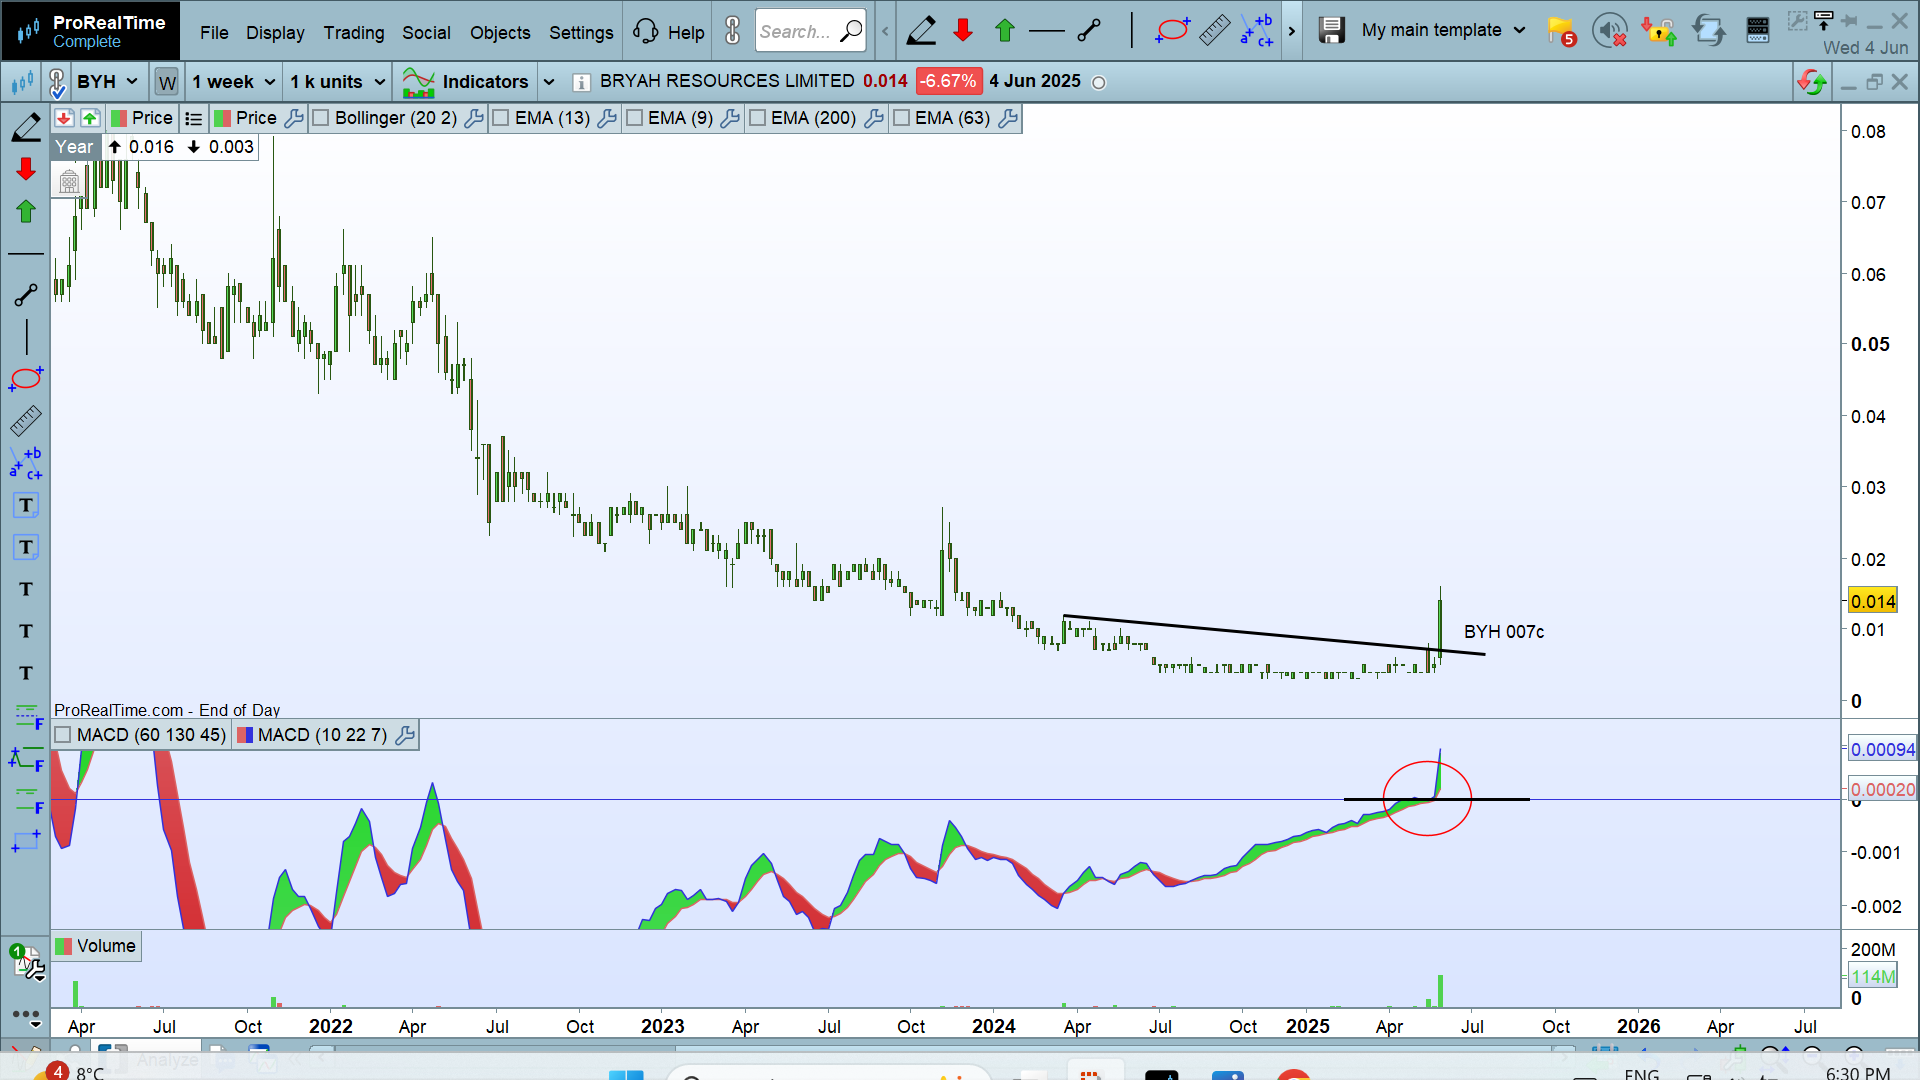Screen dimensions: 1920x1080
Task: Open the BYH ticker dropdown
Action: [108, 82]
